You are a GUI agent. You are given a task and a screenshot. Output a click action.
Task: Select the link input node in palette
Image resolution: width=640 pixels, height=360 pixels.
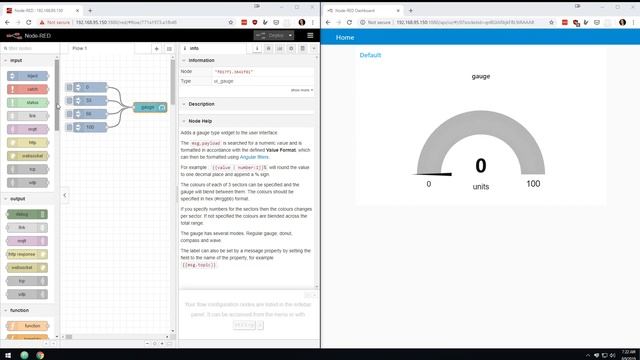point(28,116)
